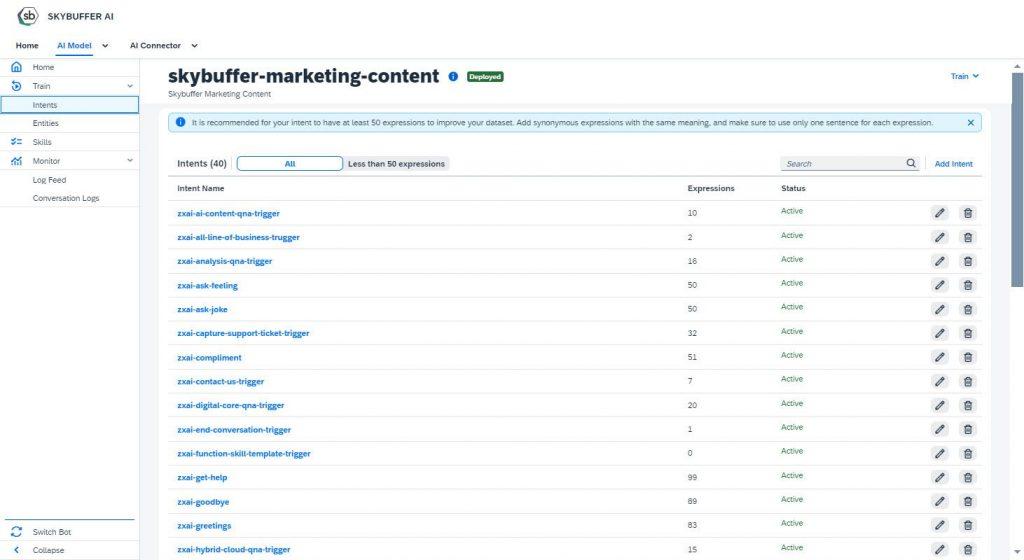Image resolution: width=1024 pixels, height=560 pixels.
Task: Go to Home in top navigation
Action: pos(27,46)
